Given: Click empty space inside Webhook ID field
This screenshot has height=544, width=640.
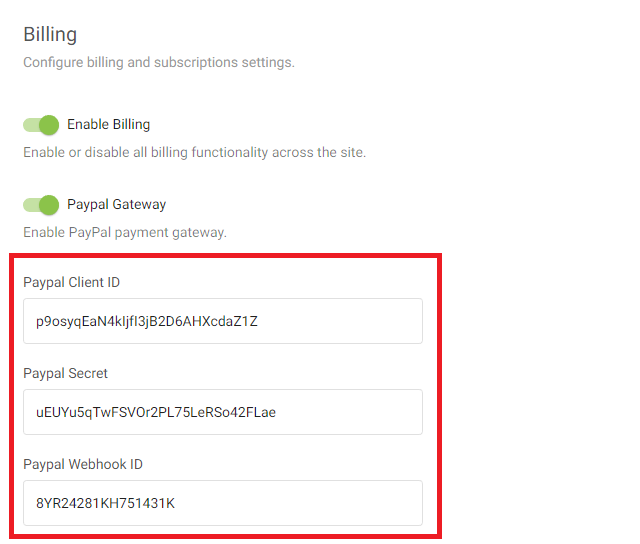Looking at the screenshot, I should [298, 503].
